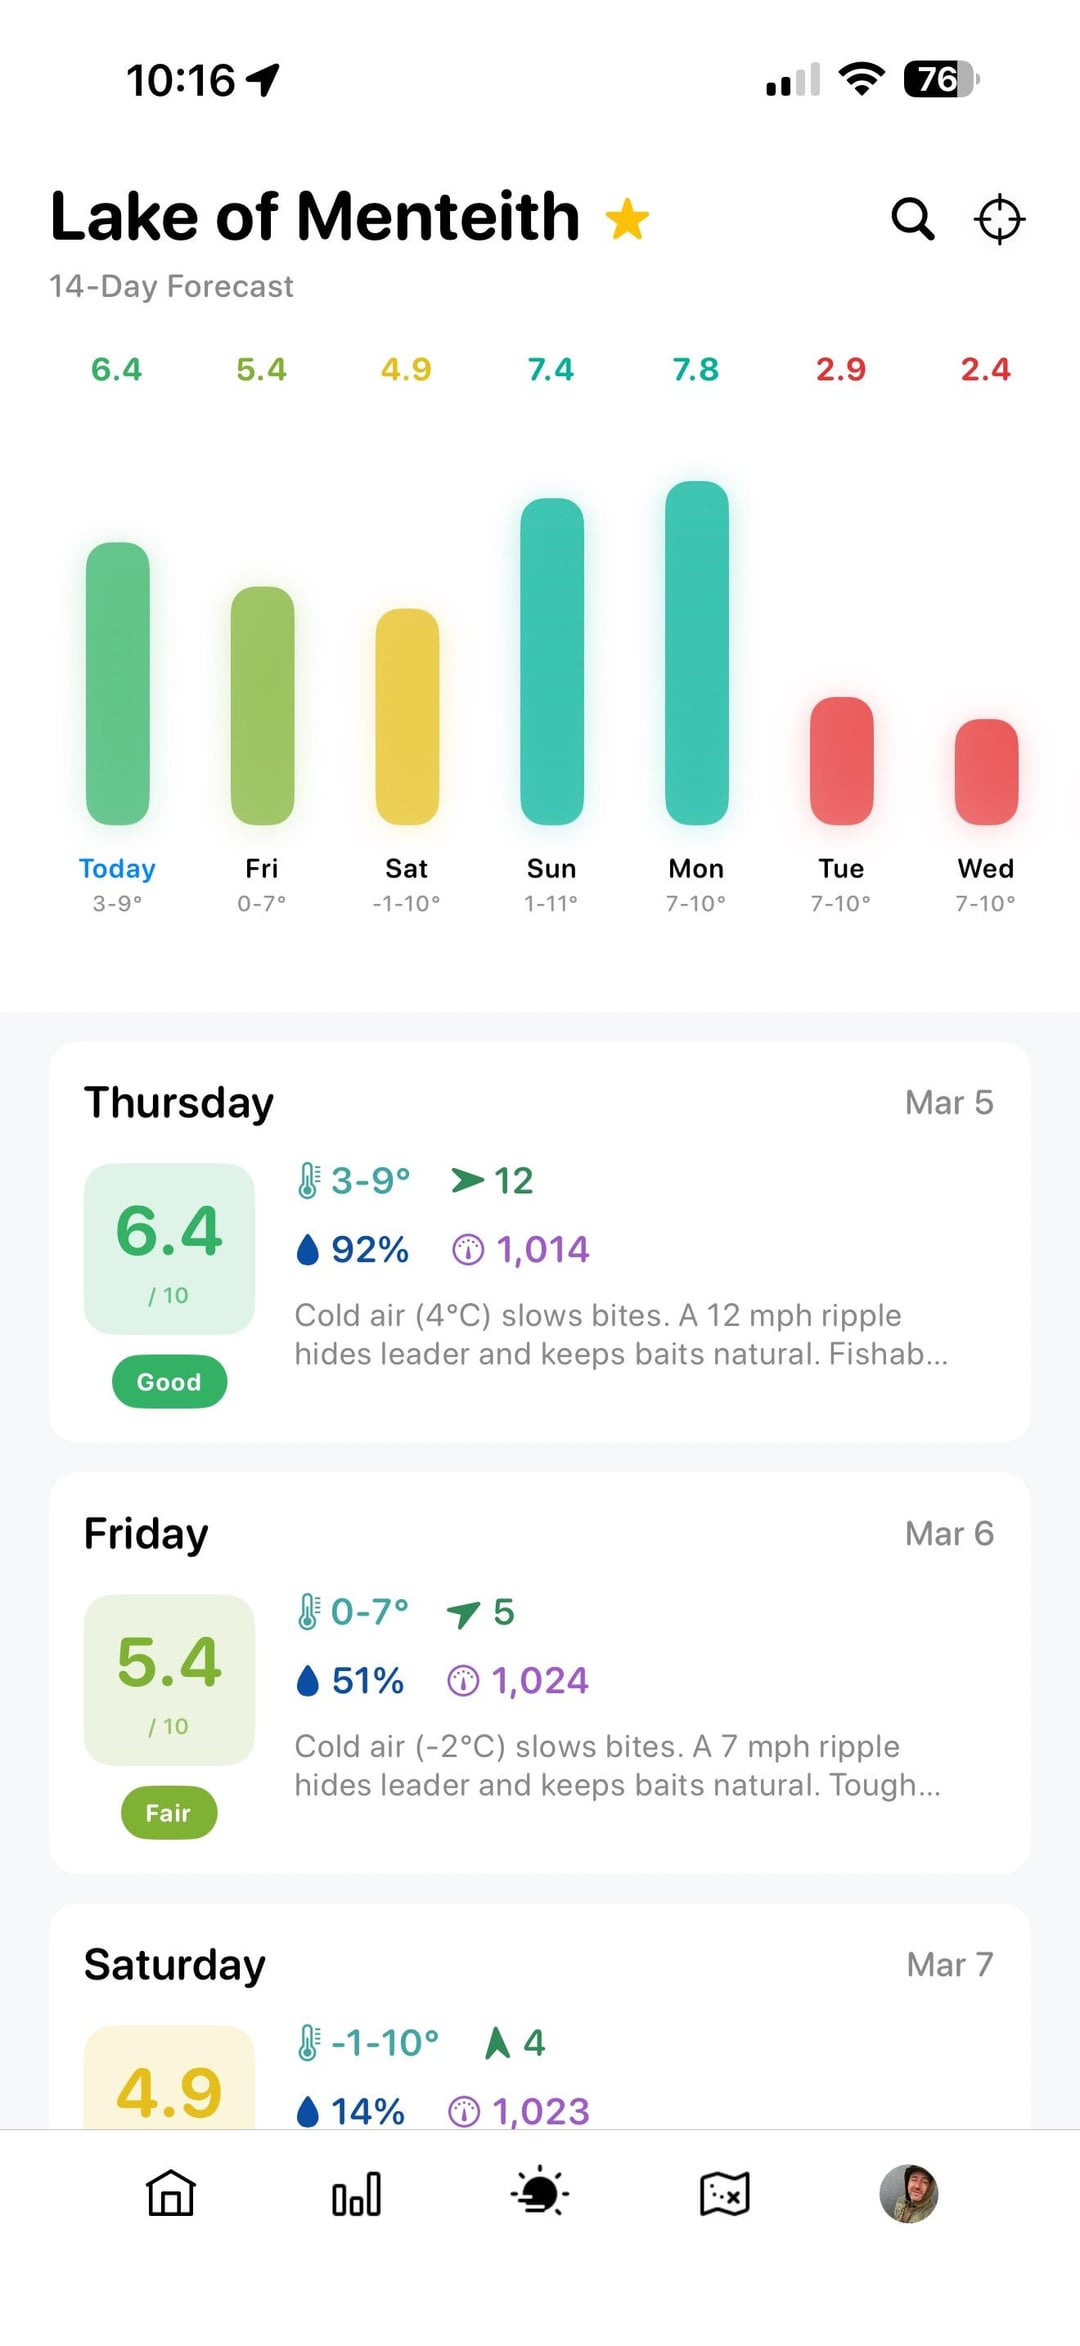Toggle the favorite star for Lake of Menteith

(628, 219)
